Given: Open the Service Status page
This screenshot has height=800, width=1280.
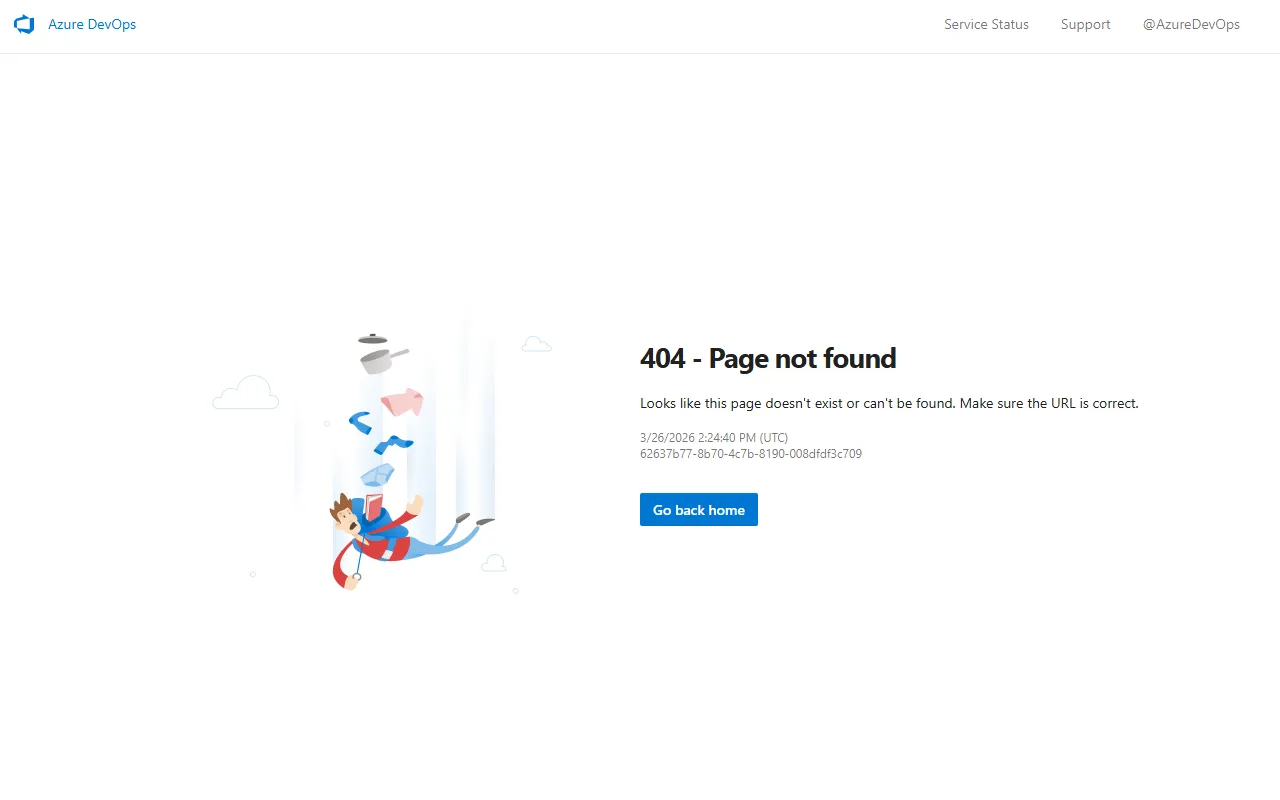Looking at the screenshot, I should pos(986,25).
